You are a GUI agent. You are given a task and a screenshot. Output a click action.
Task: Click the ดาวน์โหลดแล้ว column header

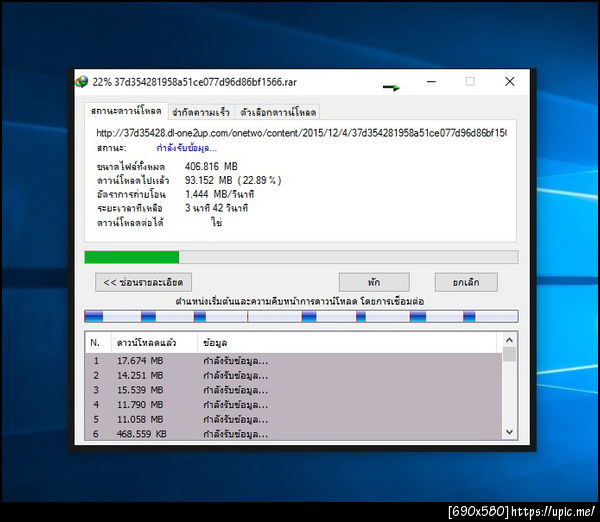click(154, 343)
